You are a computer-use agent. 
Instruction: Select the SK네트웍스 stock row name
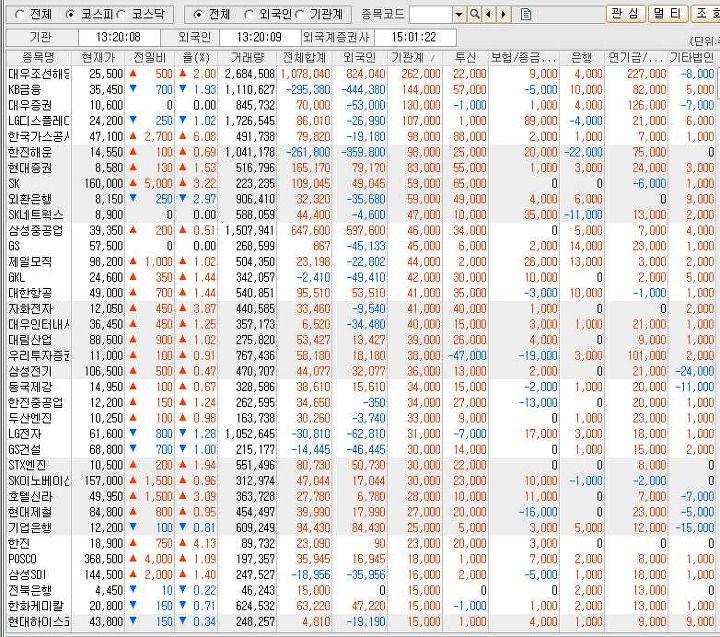(35, 215)
